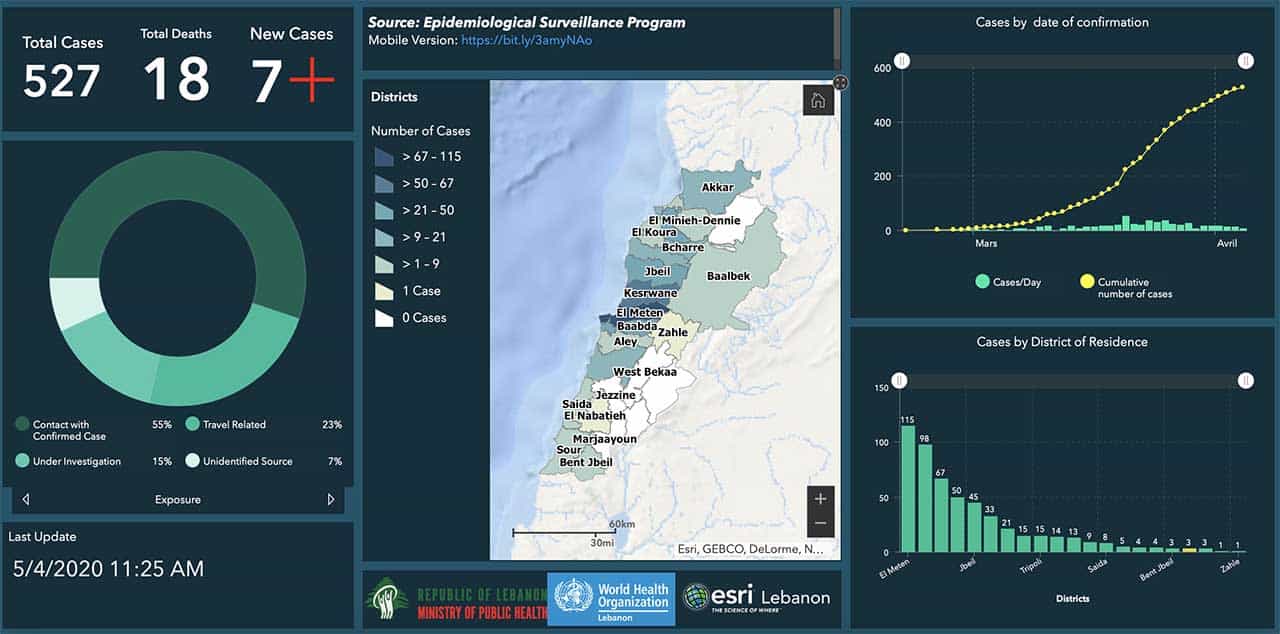1280x634 pixels.
Task: Go to next Exposure chart page
Action: (x=331, y=499)
